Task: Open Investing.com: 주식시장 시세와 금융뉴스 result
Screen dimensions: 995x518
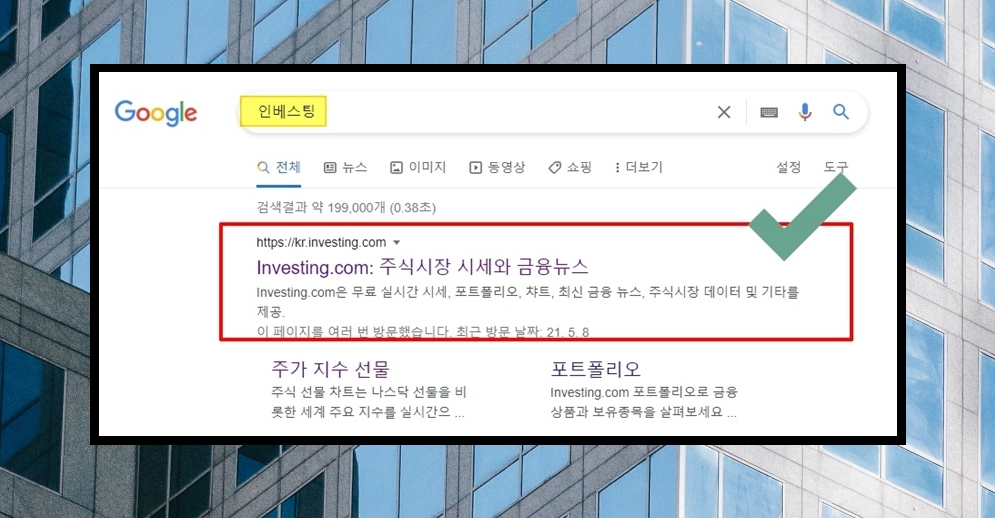Action: 422,267
